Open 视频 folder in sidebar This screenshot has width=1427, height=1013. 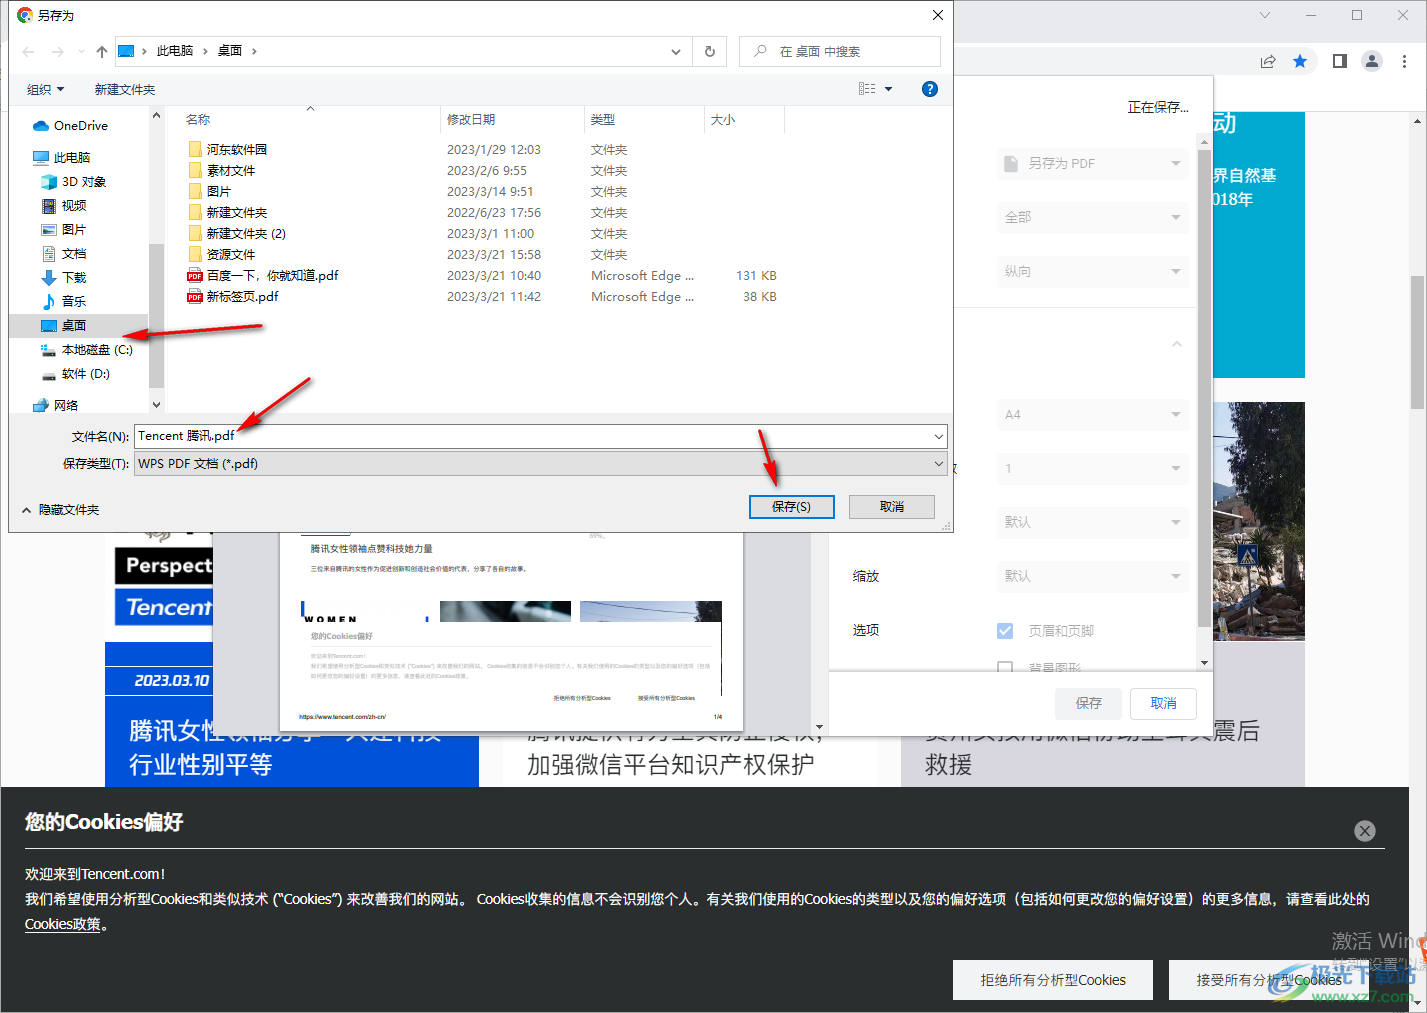[73, 206]
